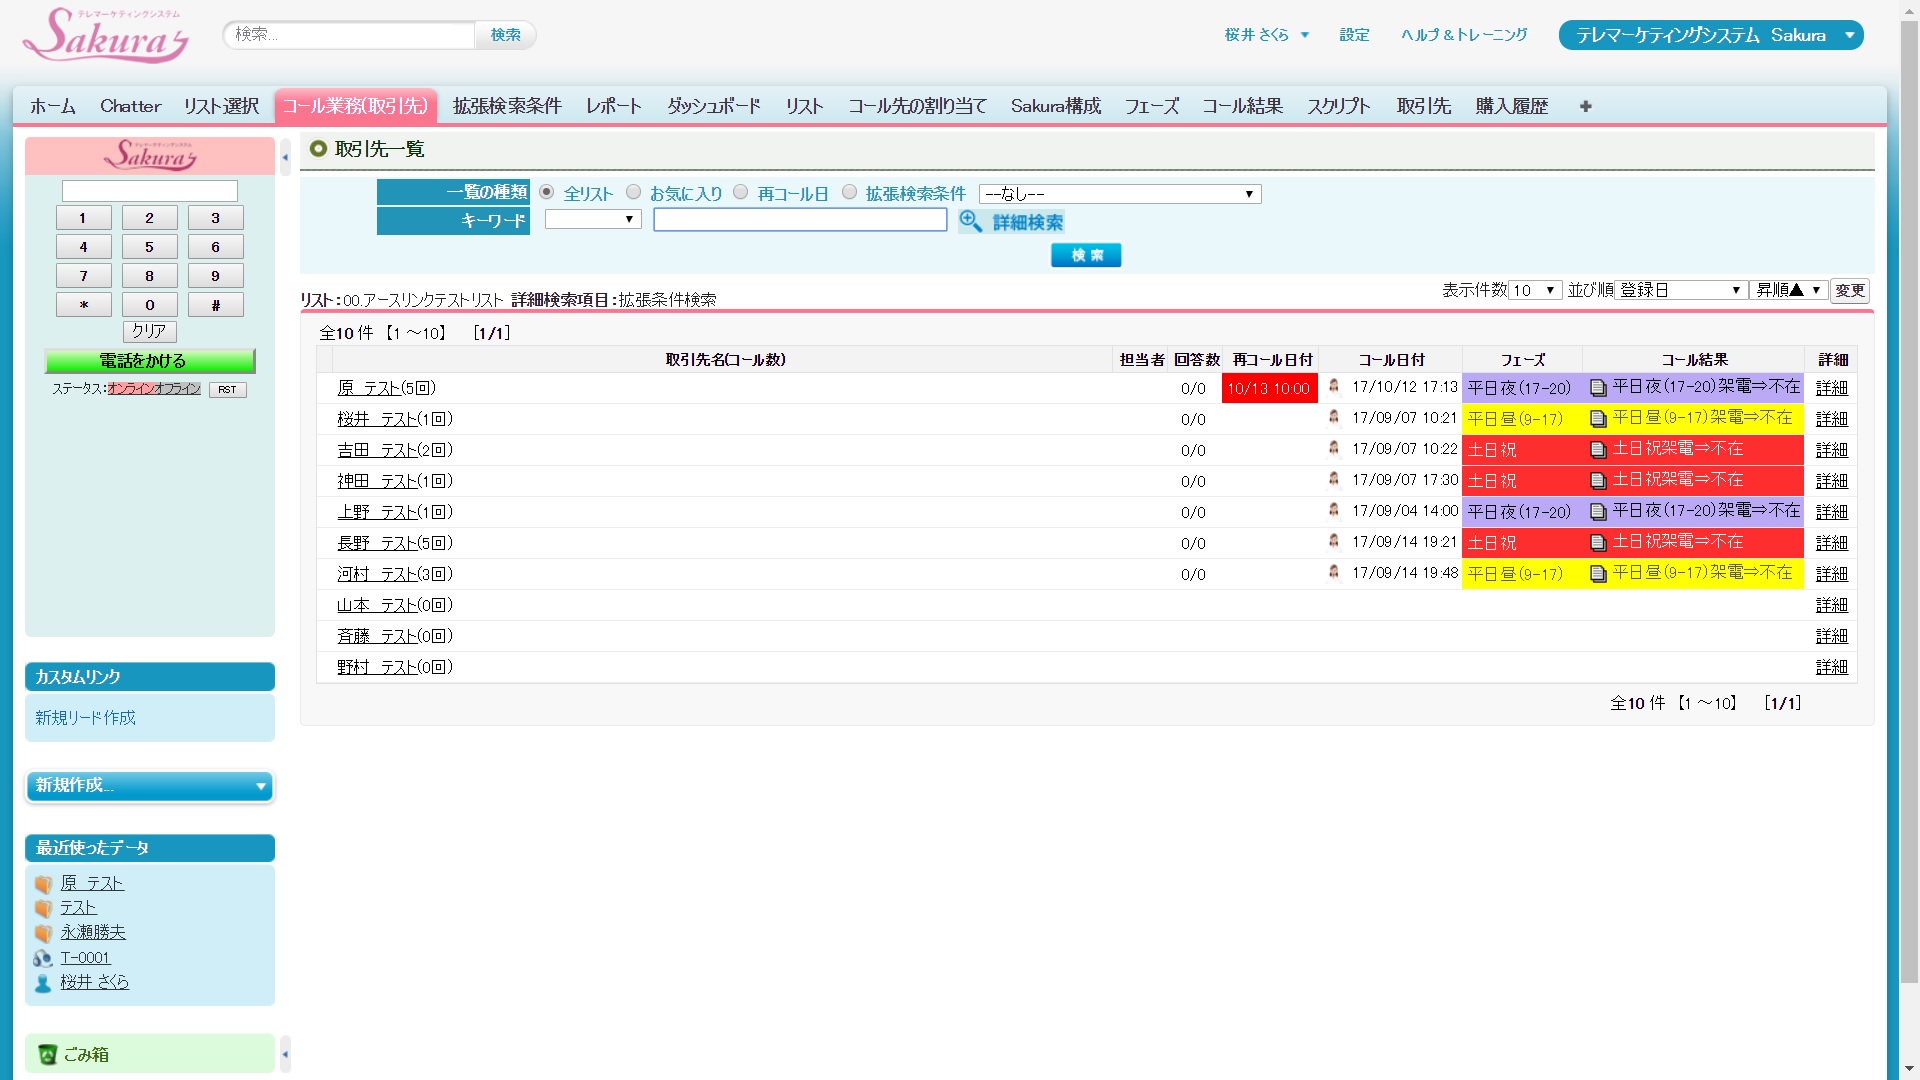Click the note icon in 河村 テスト call result

1598,574
